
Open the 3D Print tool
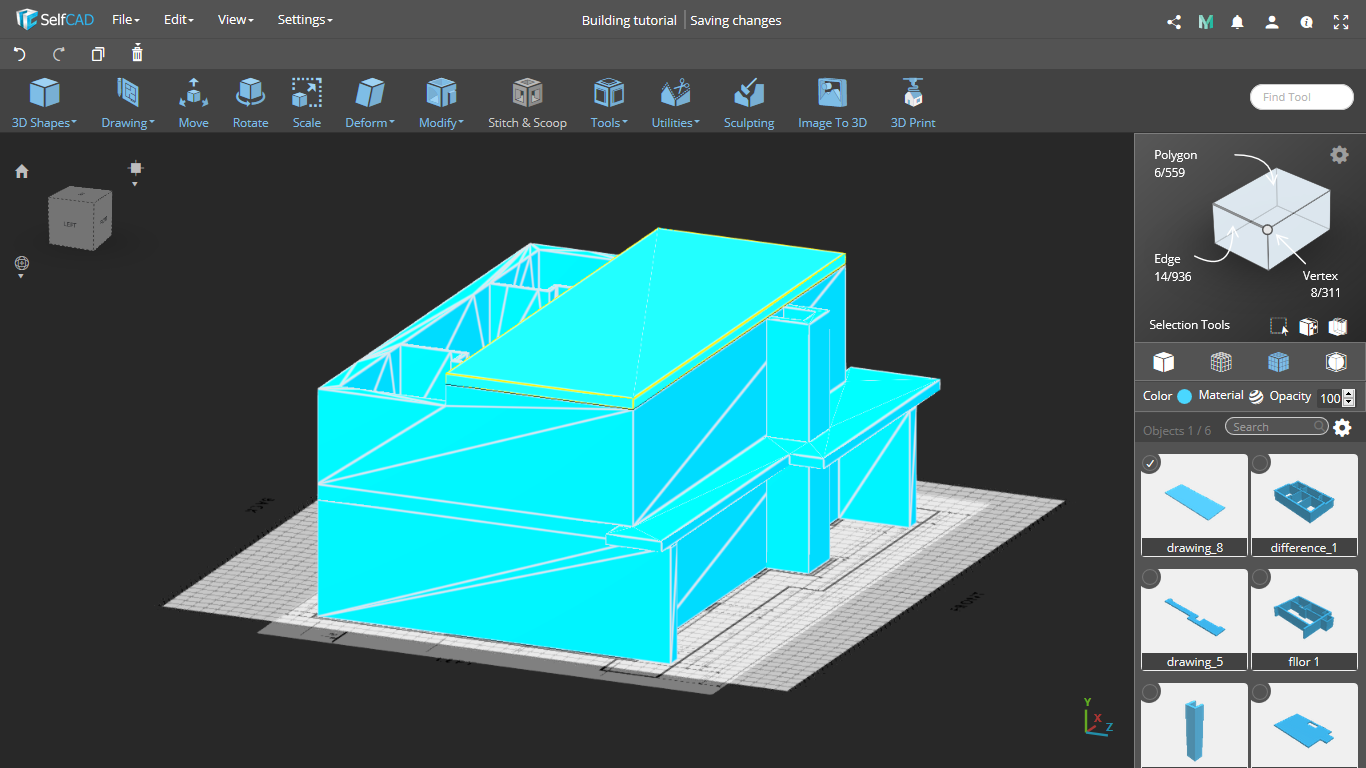(913, 104)
